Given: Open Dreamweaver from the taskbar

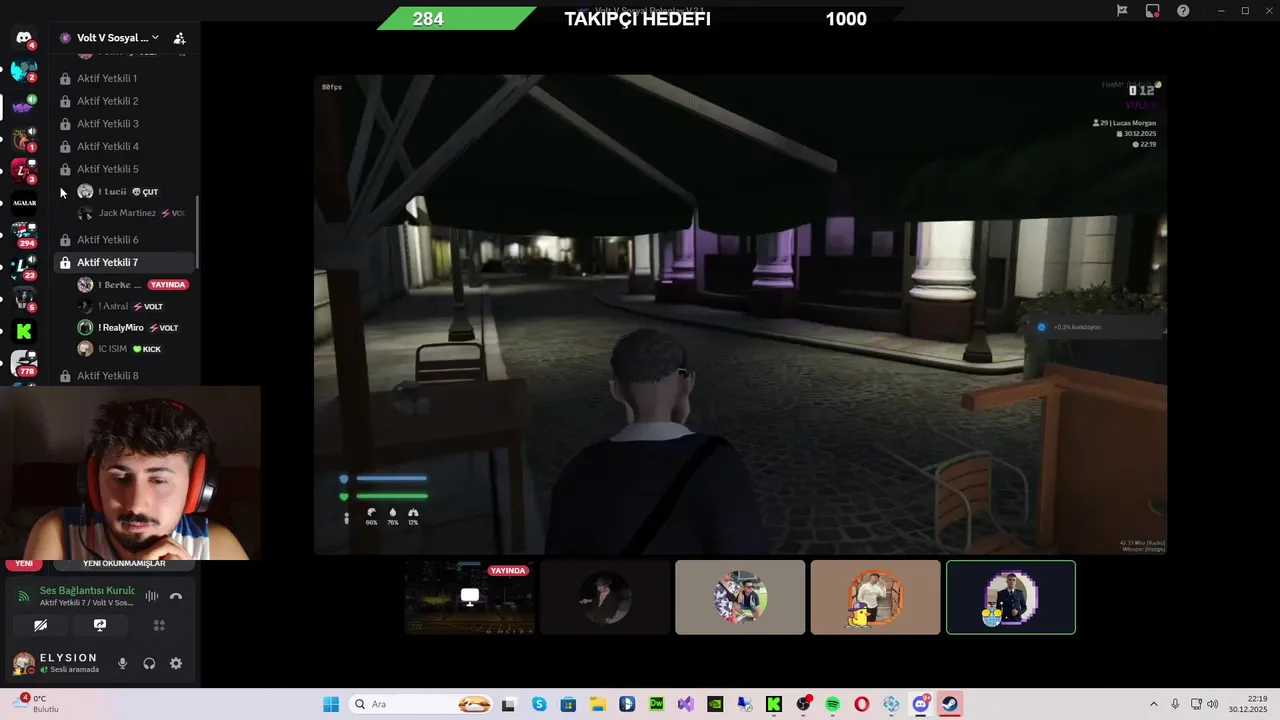Looking at the screenshot, I should [x=656, y=704].
